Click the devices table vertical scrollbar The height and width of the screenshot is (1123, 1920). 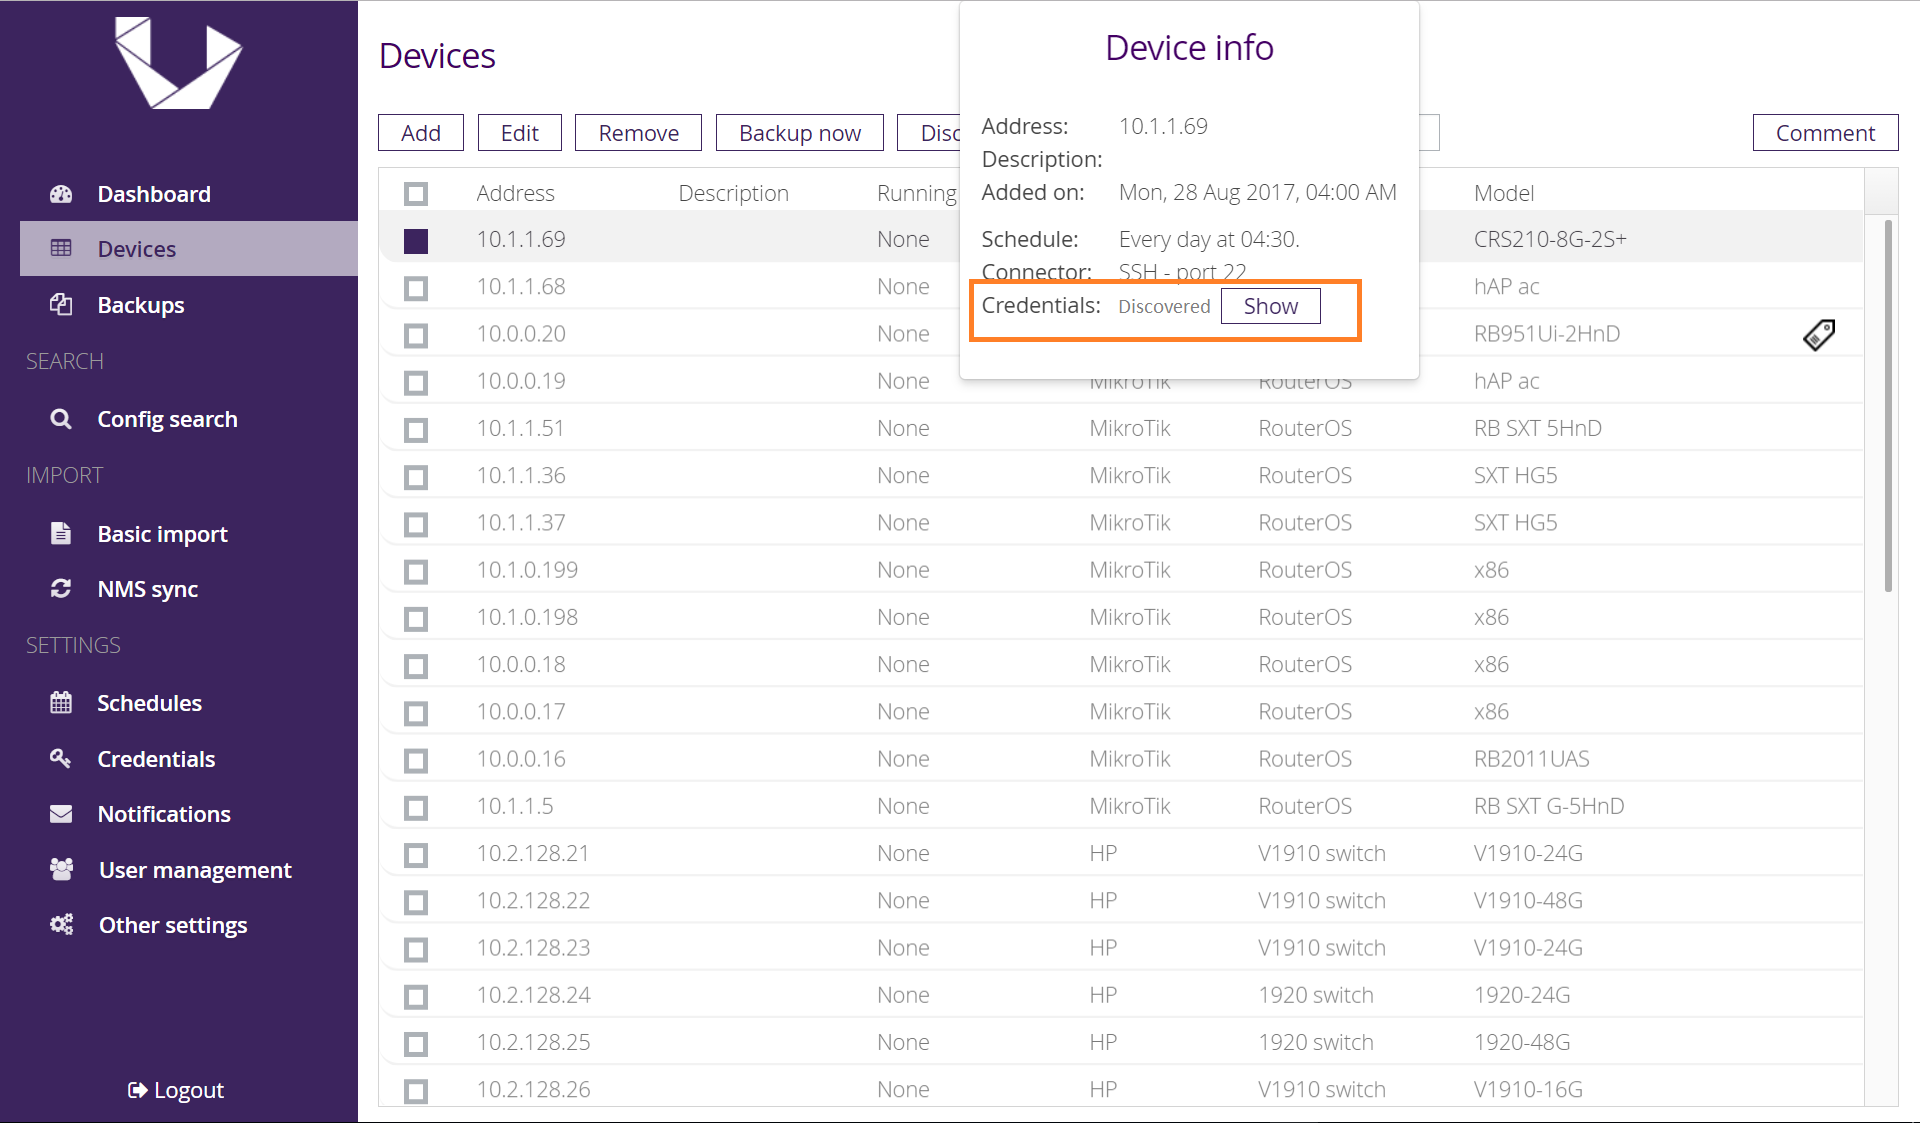1888,405
